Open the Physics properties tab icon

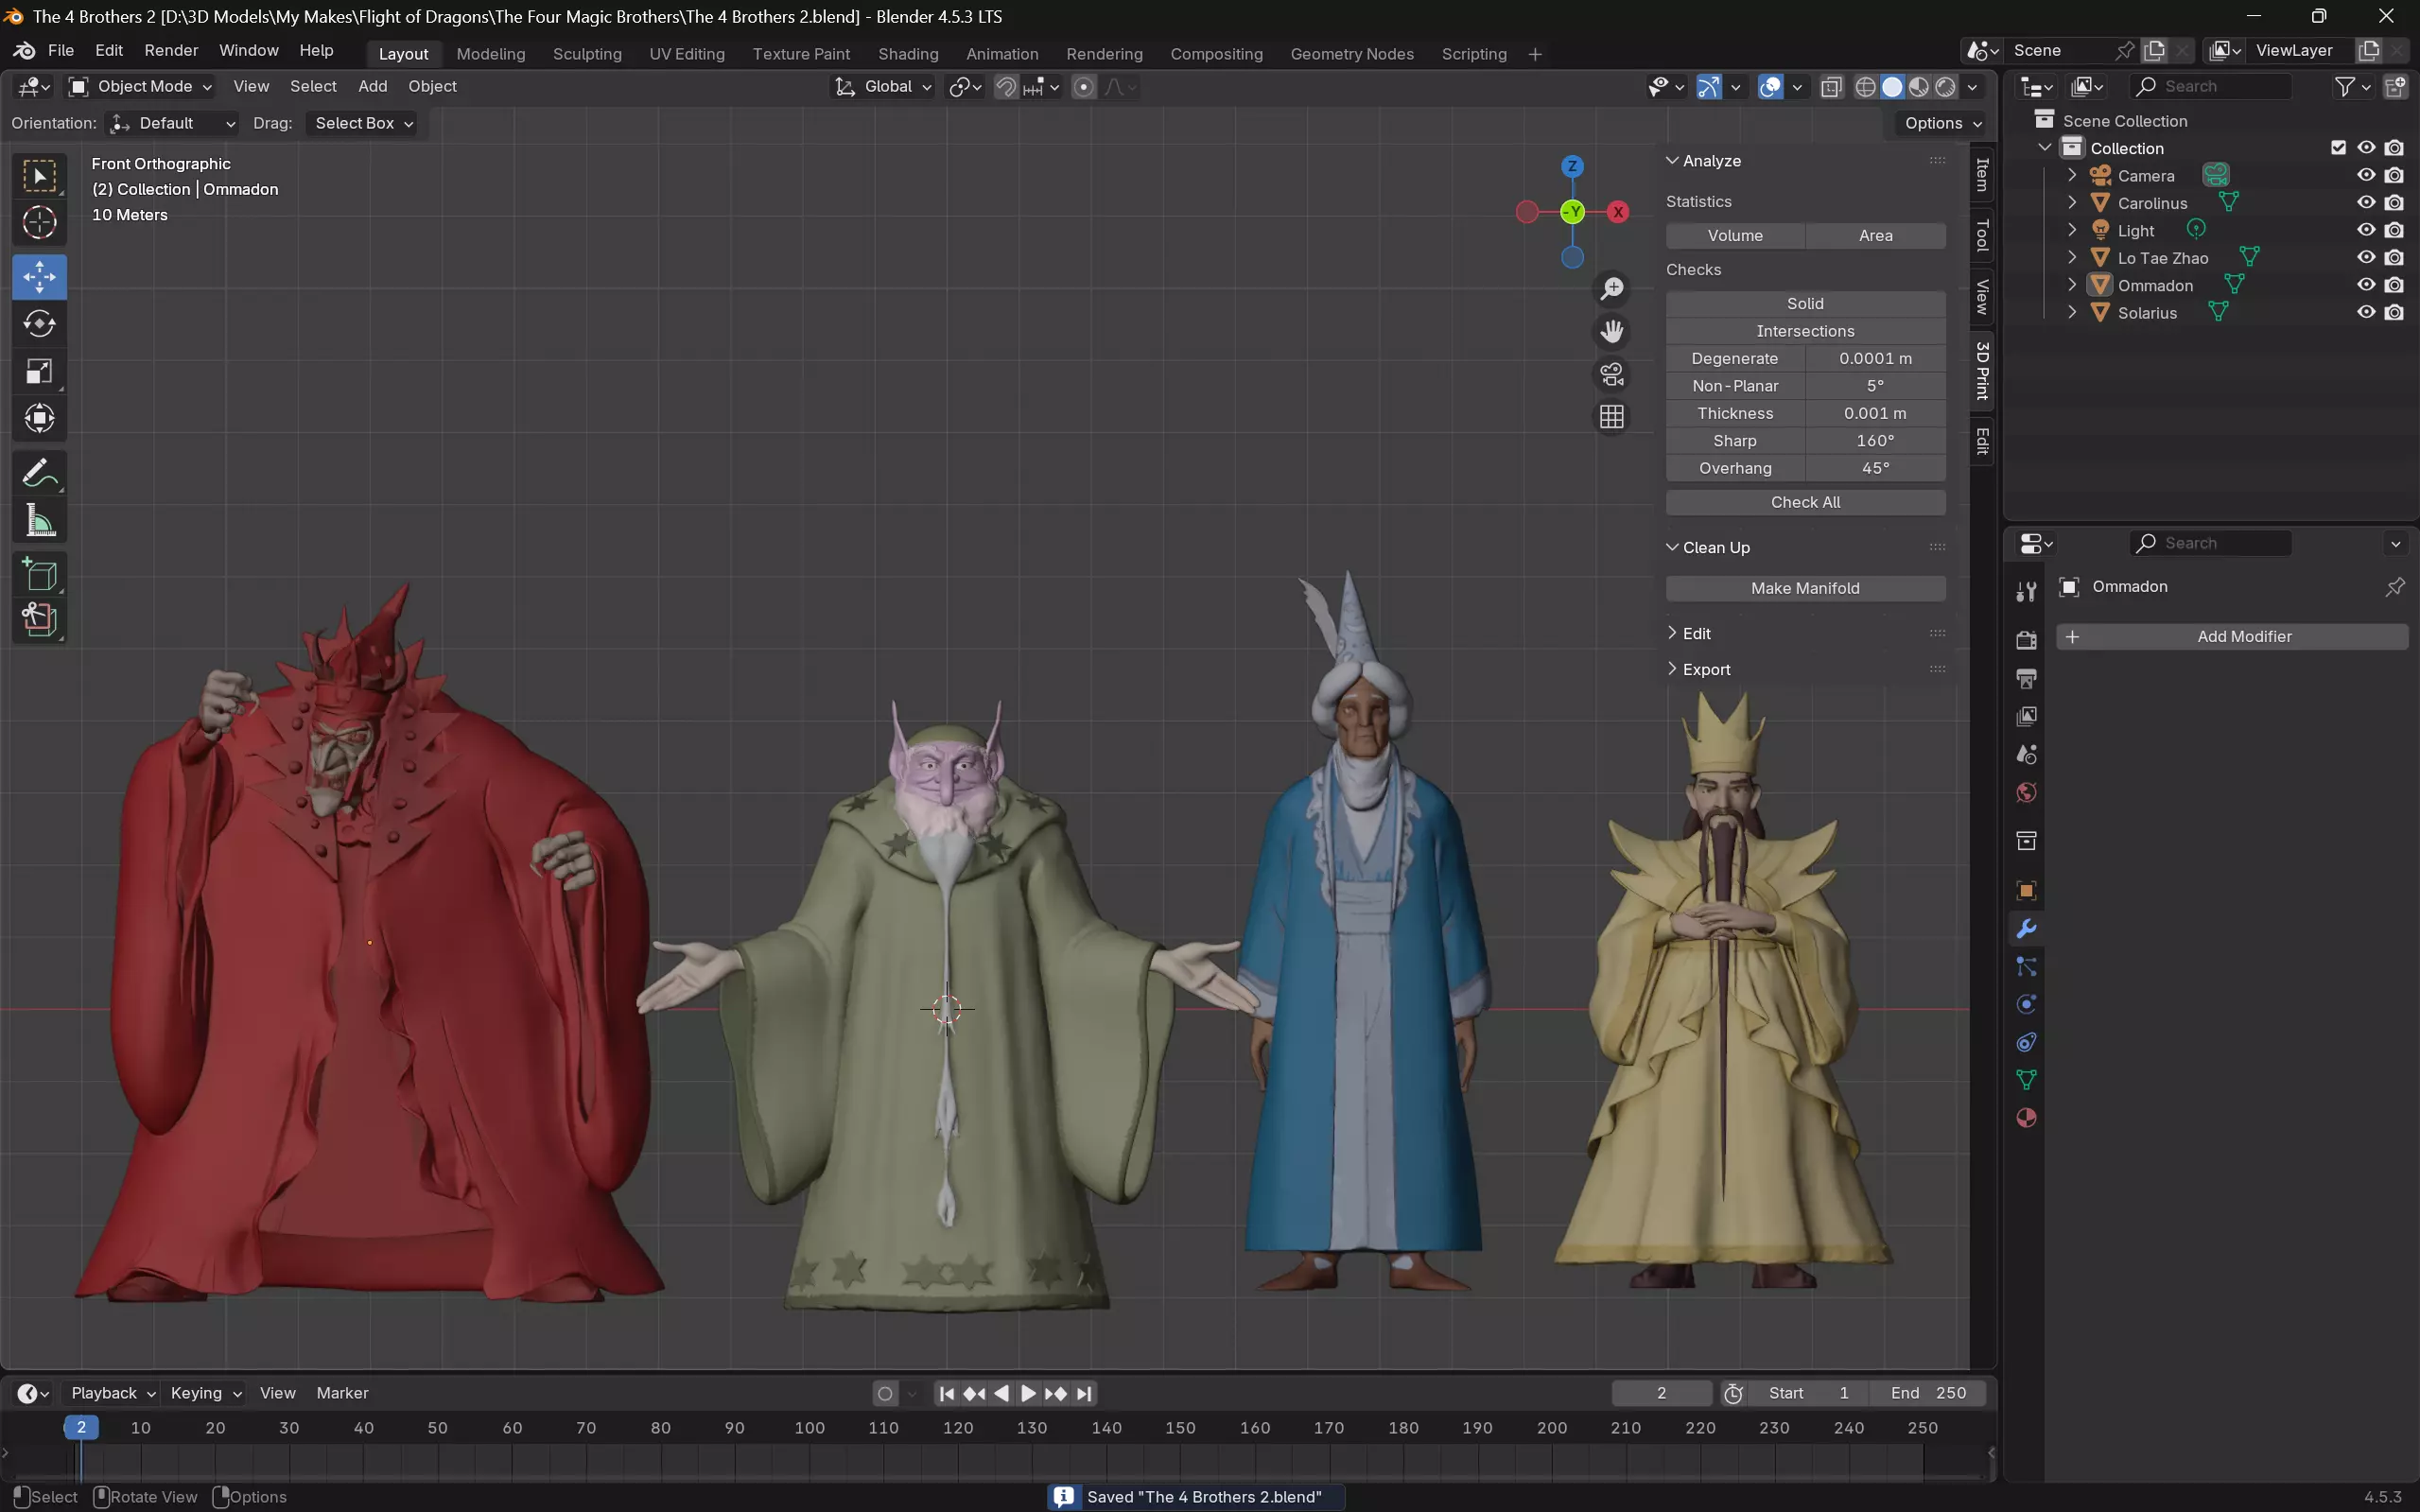coord(2027,1004)
